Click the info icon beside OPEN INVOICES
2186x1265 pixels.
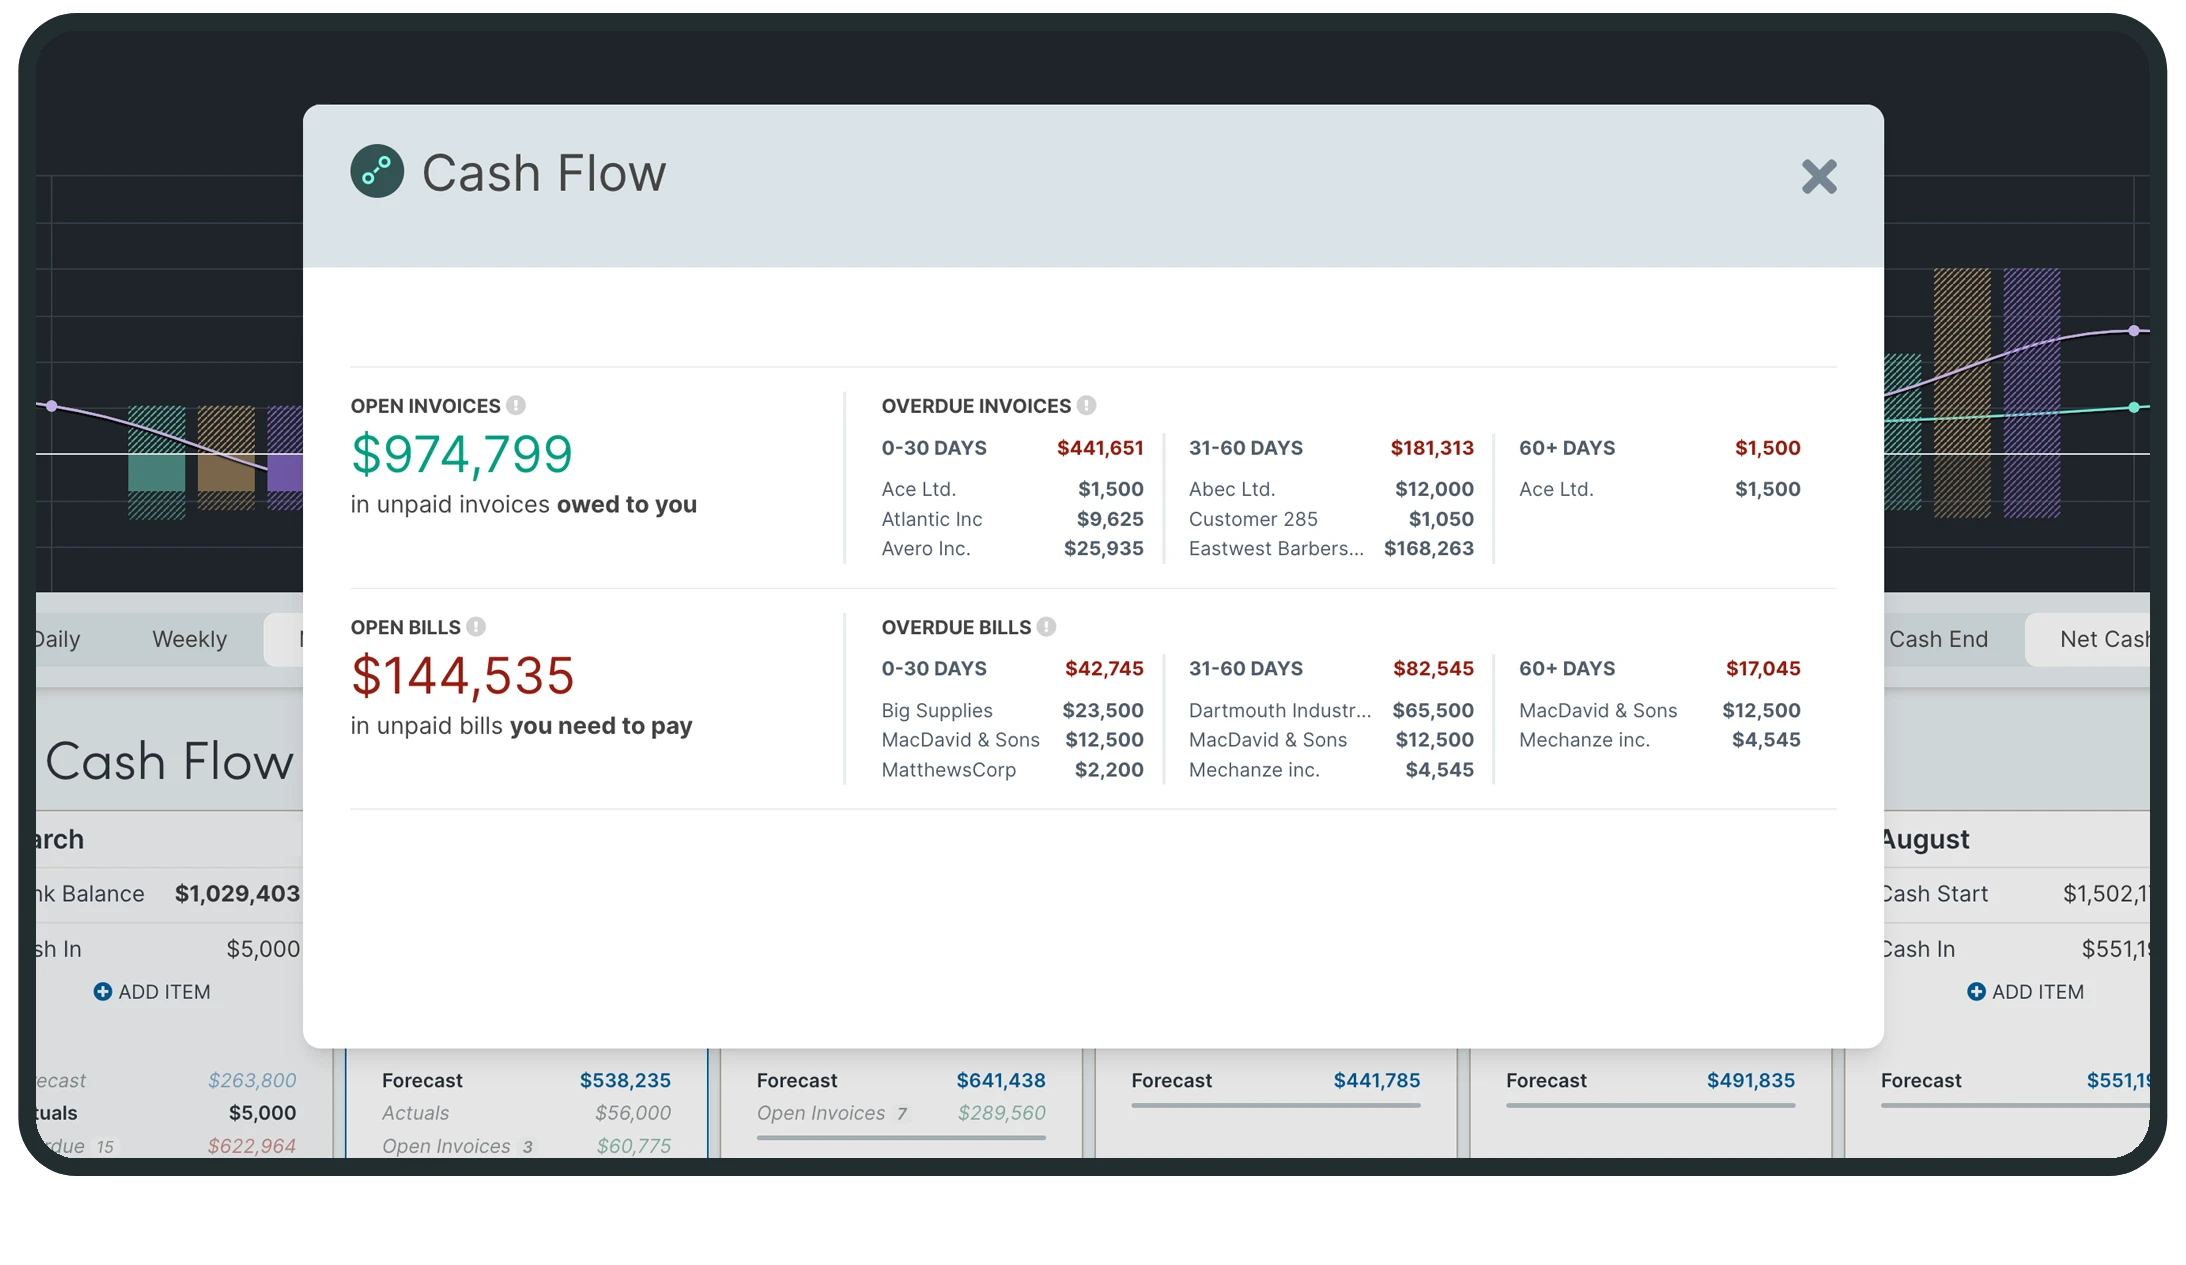pyautogui.click(x=516, y=405)
